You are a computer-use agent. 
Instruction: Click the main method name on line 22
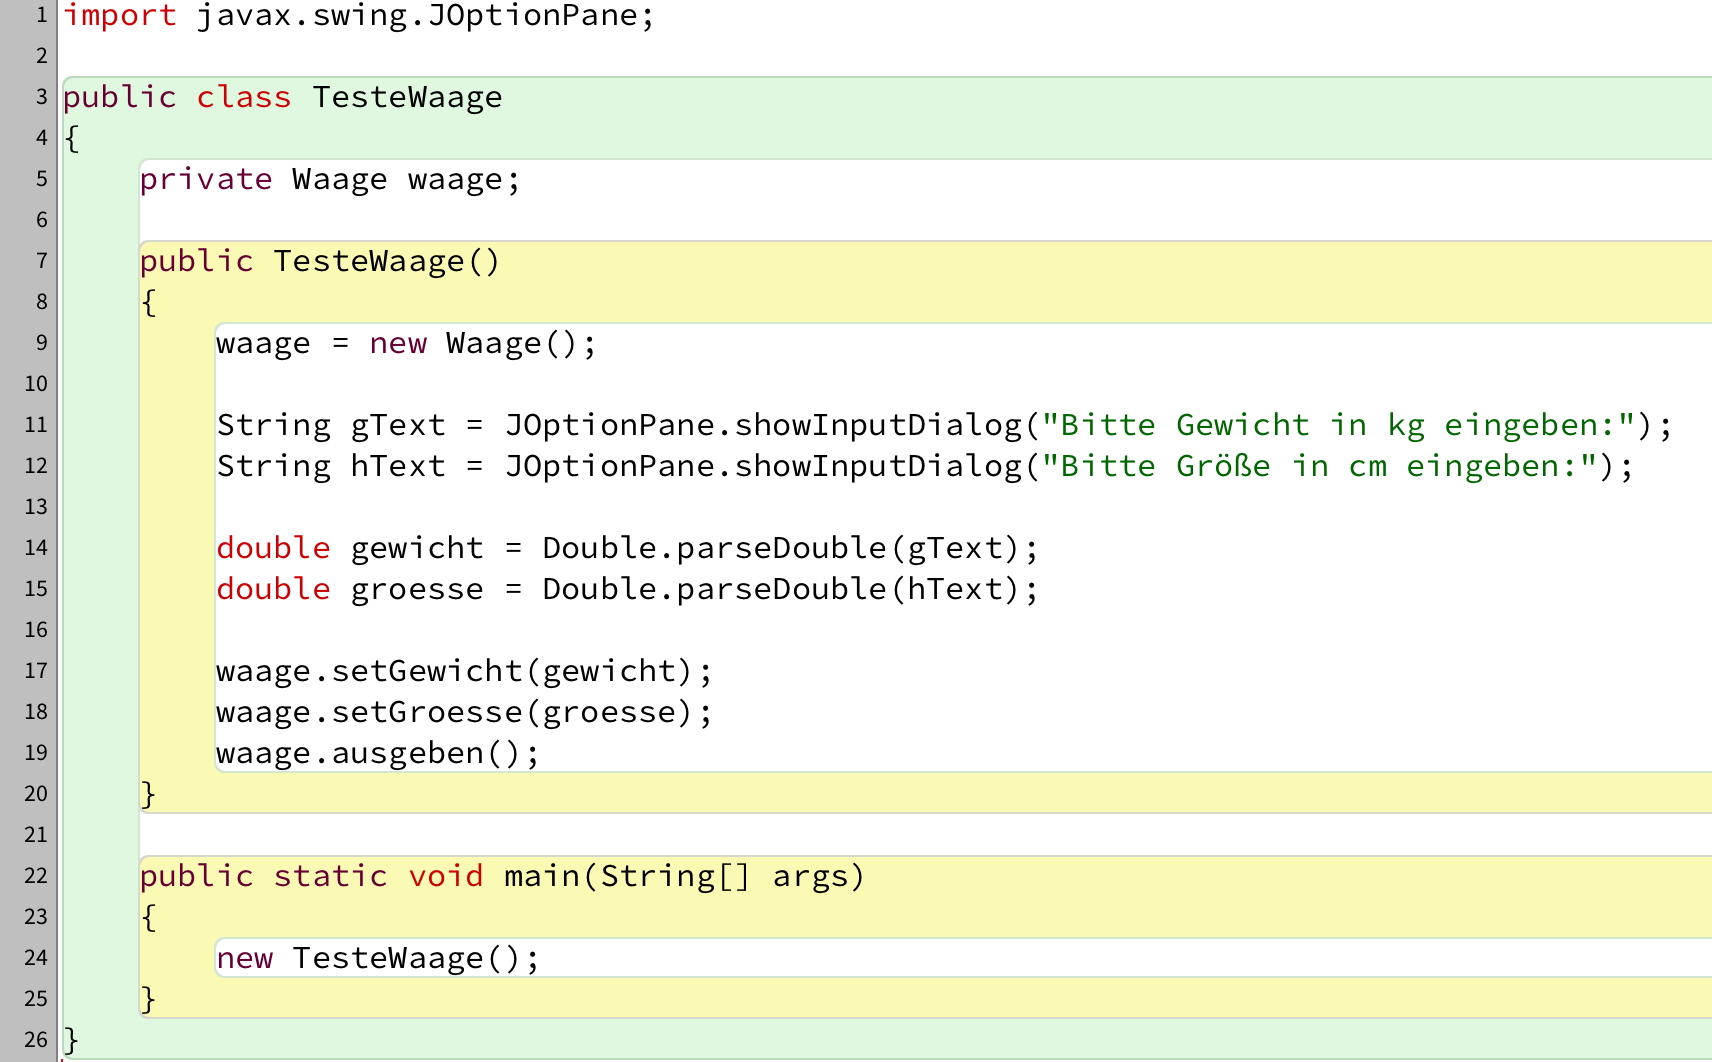click(x=541, y=877)
